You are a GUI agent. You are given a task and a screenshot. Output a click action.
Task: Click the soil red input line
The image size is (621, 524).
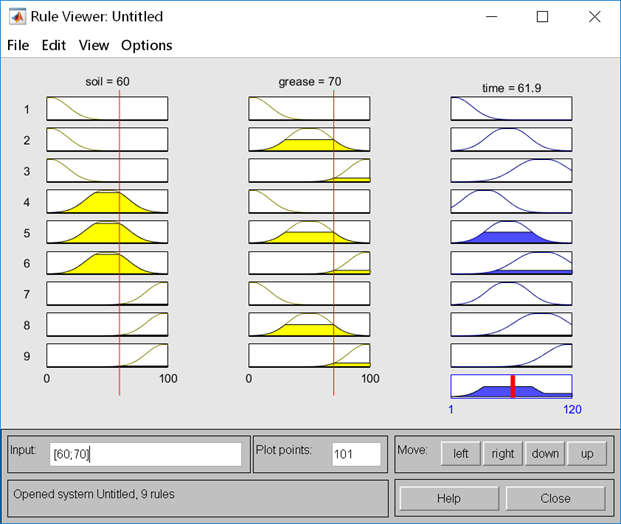pos(119,242)
